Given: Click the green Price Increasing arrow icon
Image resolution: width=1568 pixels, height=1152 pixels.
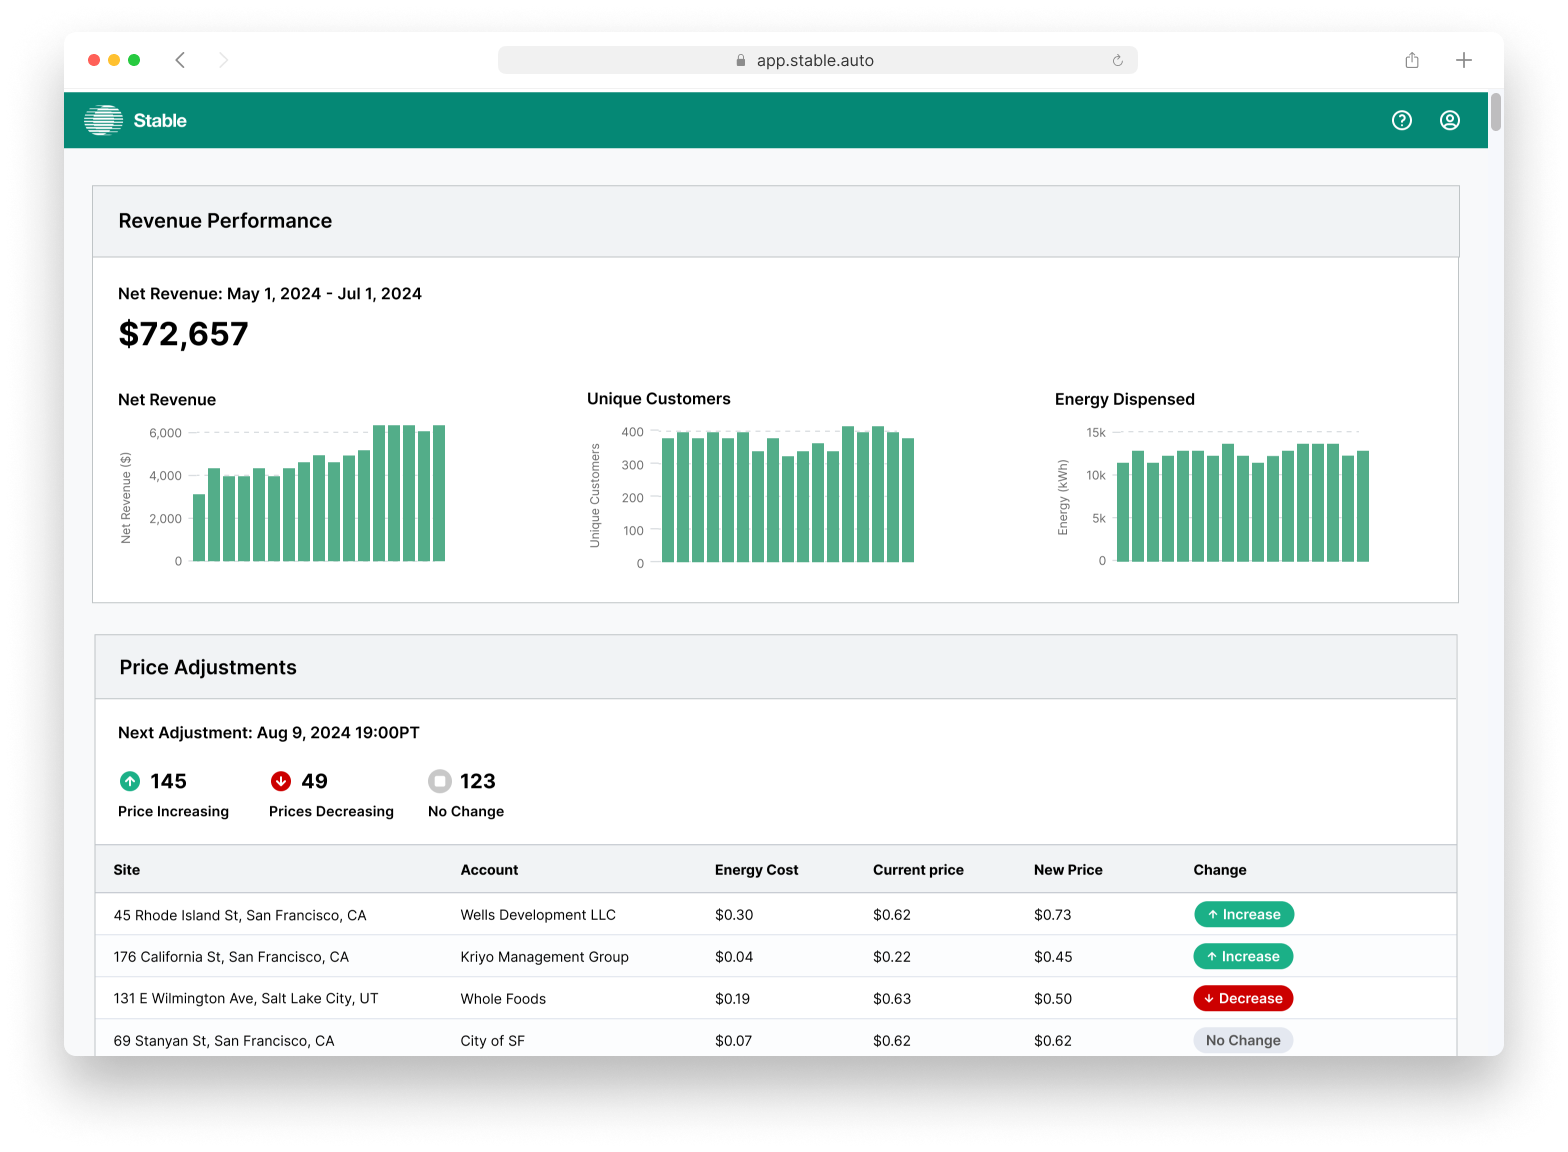Looking at the screenshot, I should (130, 781).
